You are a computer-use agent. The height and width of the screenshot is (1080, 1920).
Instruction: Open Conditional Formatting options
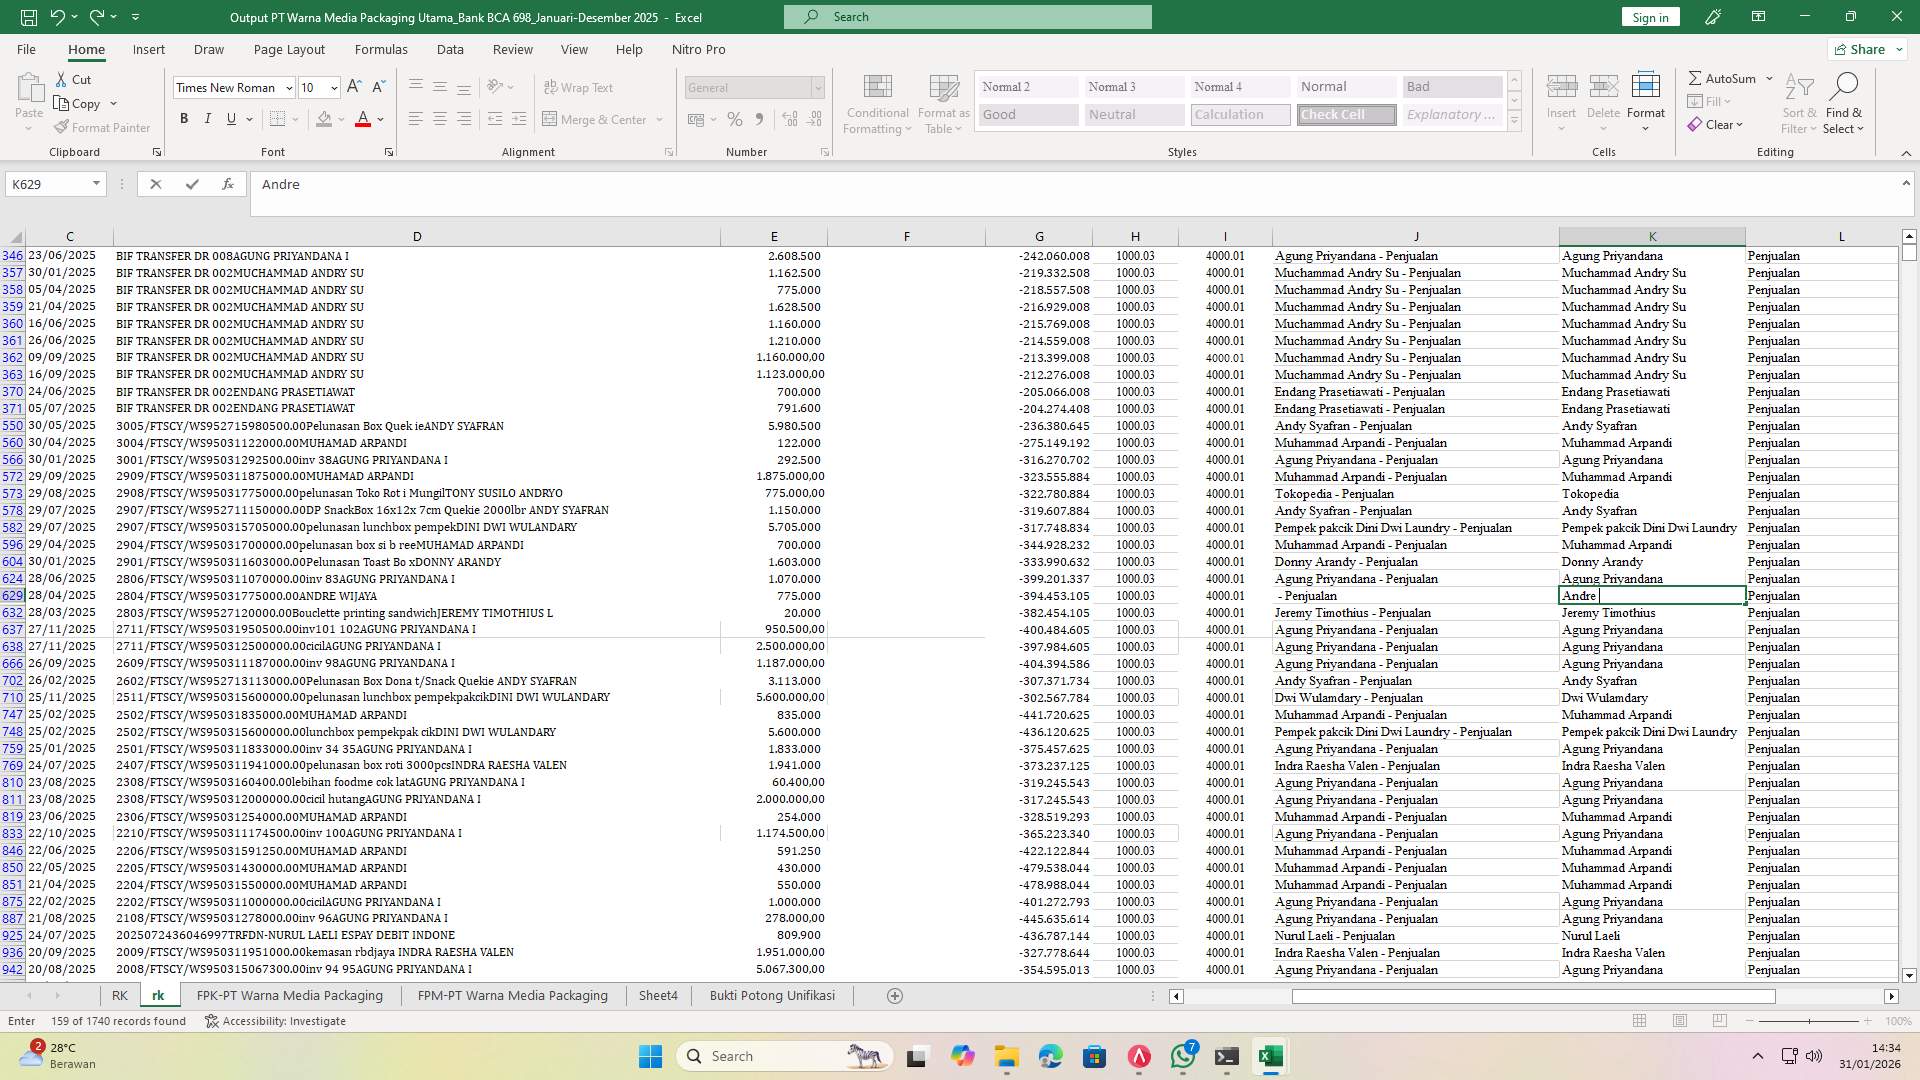click(x=877, y=103)
